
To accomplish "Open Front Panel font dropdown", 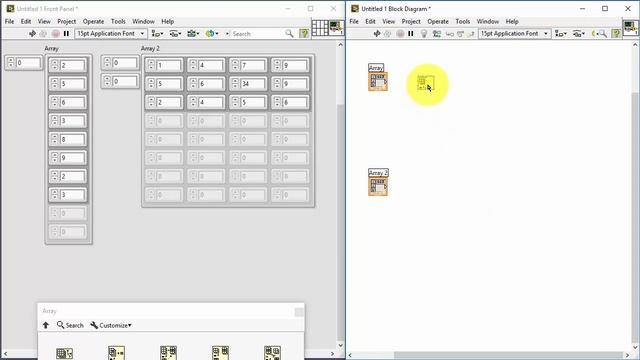I will pyautogui.click(x=111, y=33).
